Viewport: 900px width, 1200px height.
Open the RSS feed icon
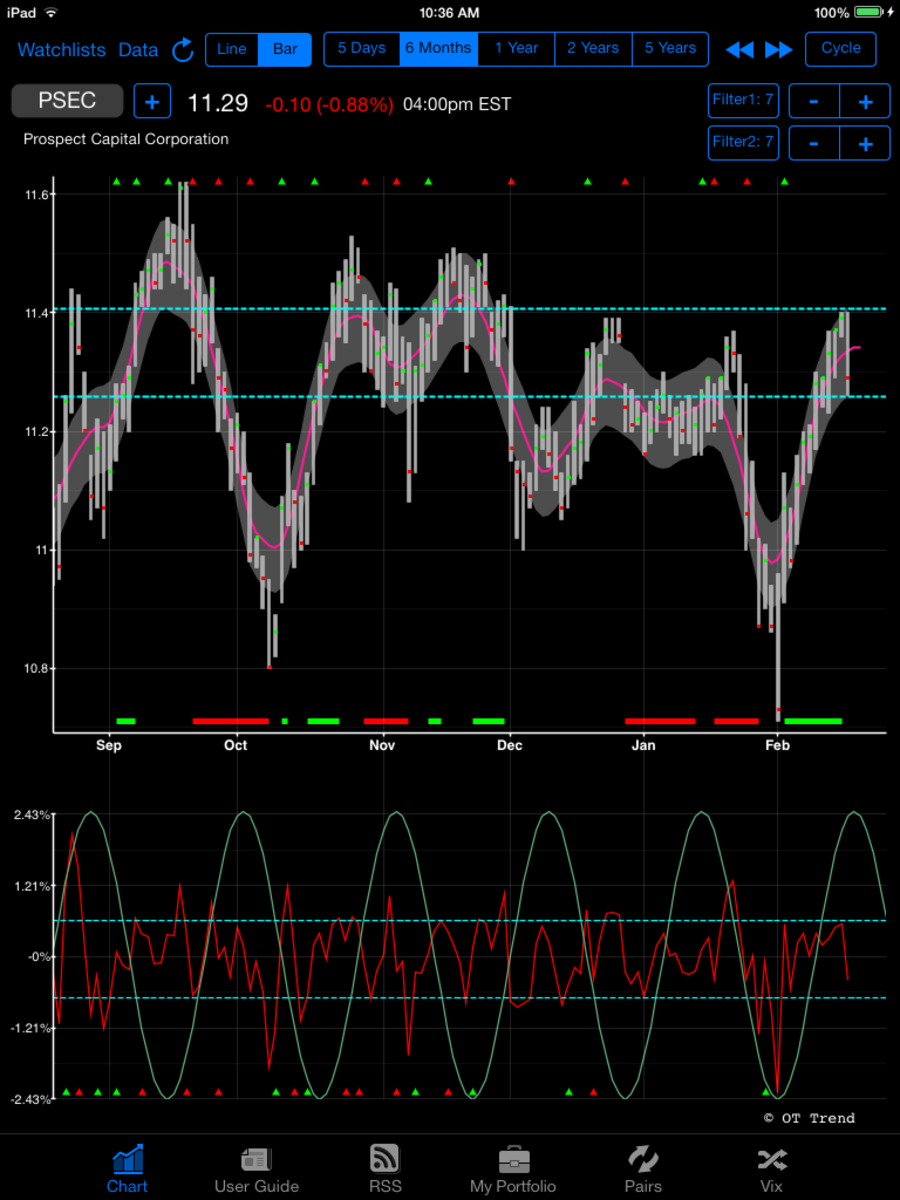(385, 1160)
